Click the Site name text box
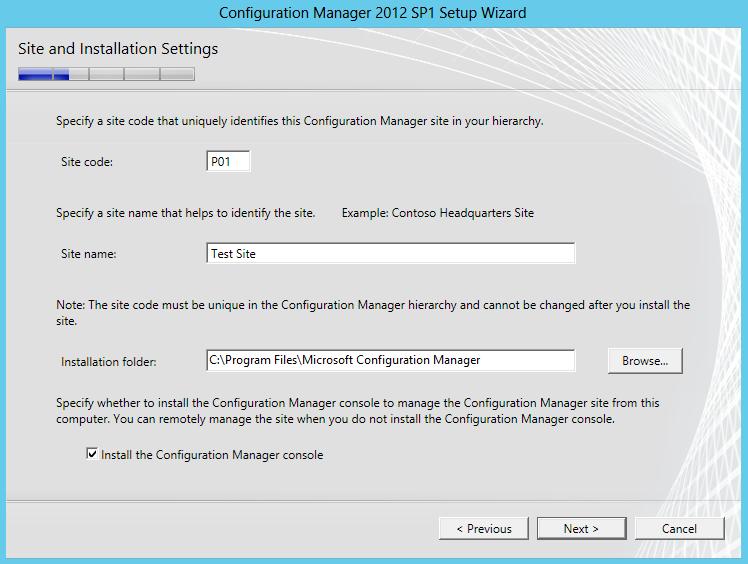 tap(391, 253)
